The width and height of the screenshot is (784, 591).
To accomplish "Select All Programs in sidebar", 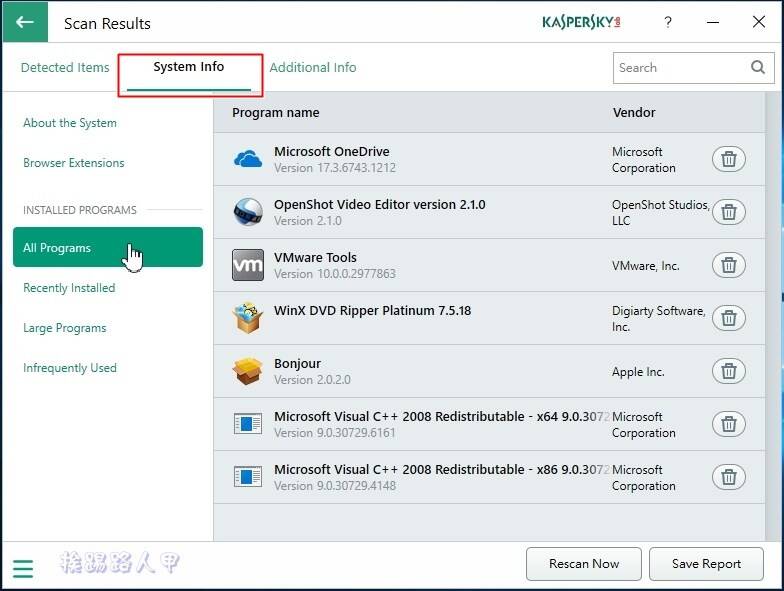I will [x=108, y=247].
